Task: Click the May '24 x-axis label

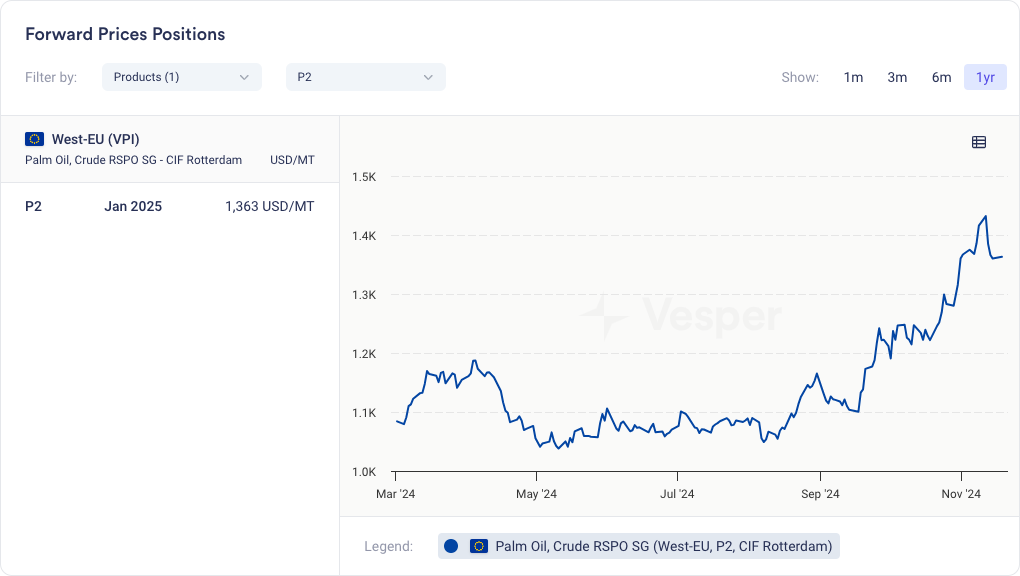Action: (x=537, y=494)
